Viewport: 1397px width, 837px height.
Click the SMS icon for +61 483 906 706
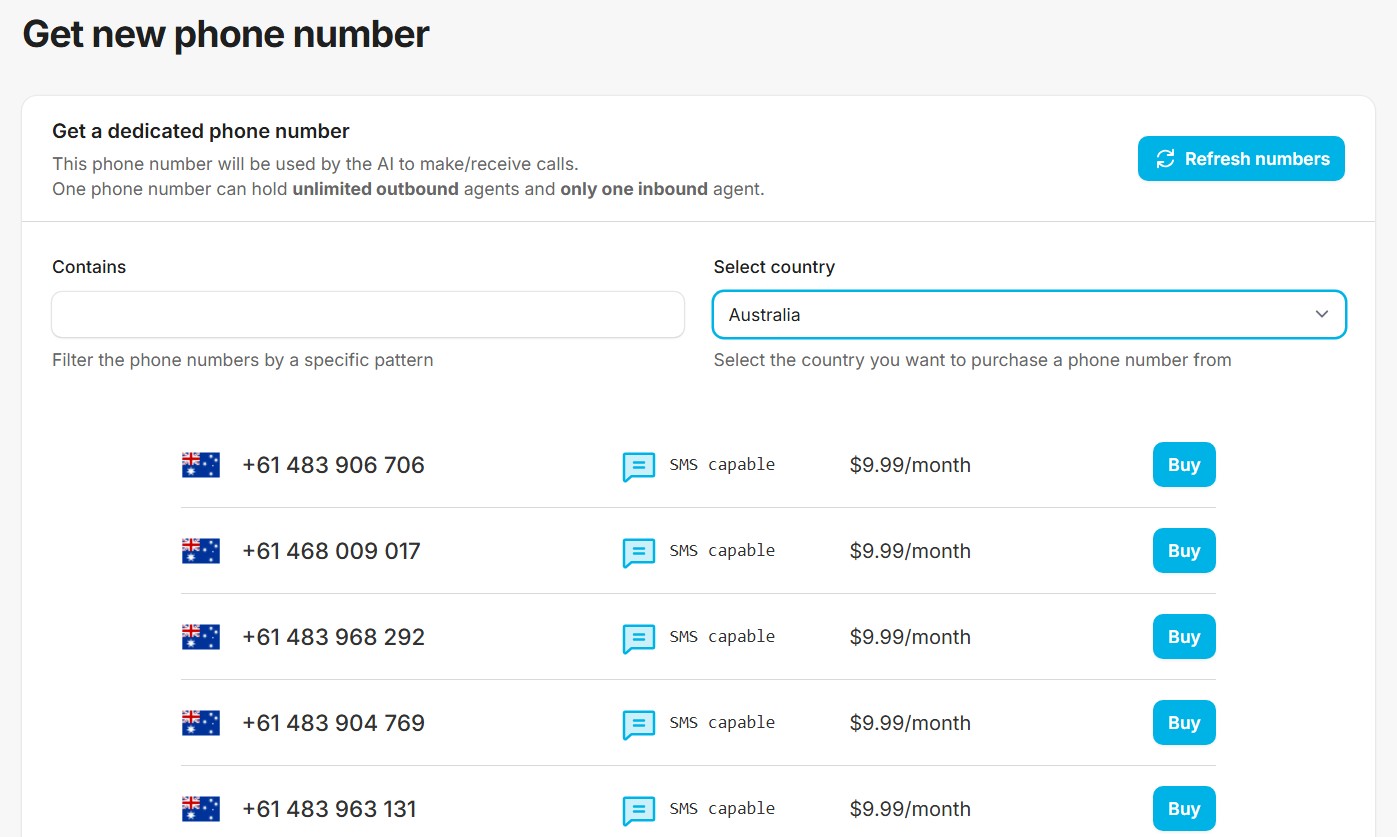639,466
